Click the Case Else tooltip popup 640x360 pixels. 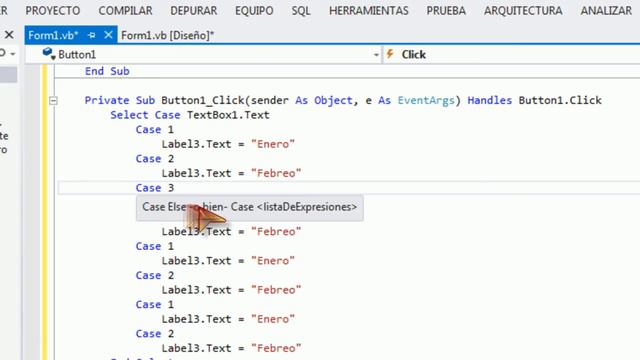pyautogui.click(x=249, y=207)
